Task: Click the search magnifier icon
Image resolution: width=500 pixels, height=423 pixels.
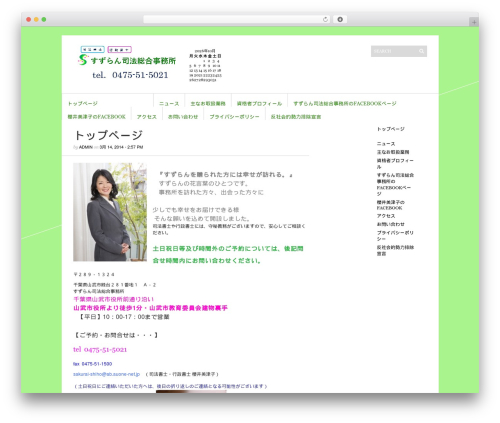Action: 421,51
